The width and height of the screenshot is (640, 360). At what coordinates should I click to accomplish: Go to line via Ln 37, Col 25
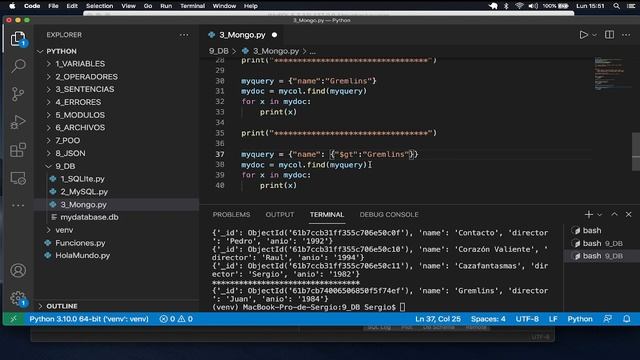tap(438, 319)
